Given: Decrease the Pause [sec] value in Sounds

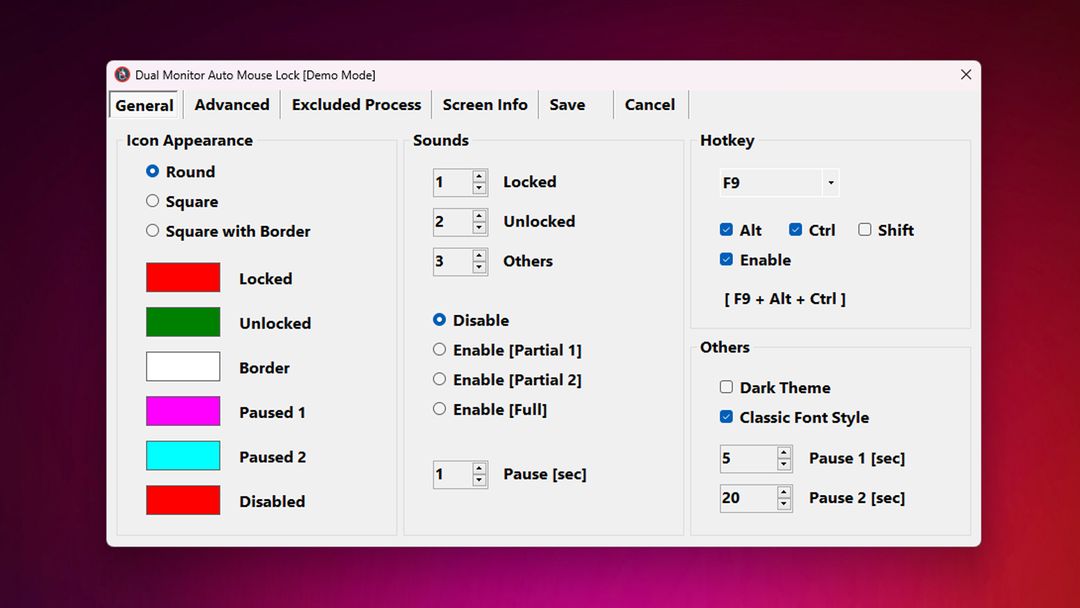Looking at the screenshot, I should coord(479,481).
